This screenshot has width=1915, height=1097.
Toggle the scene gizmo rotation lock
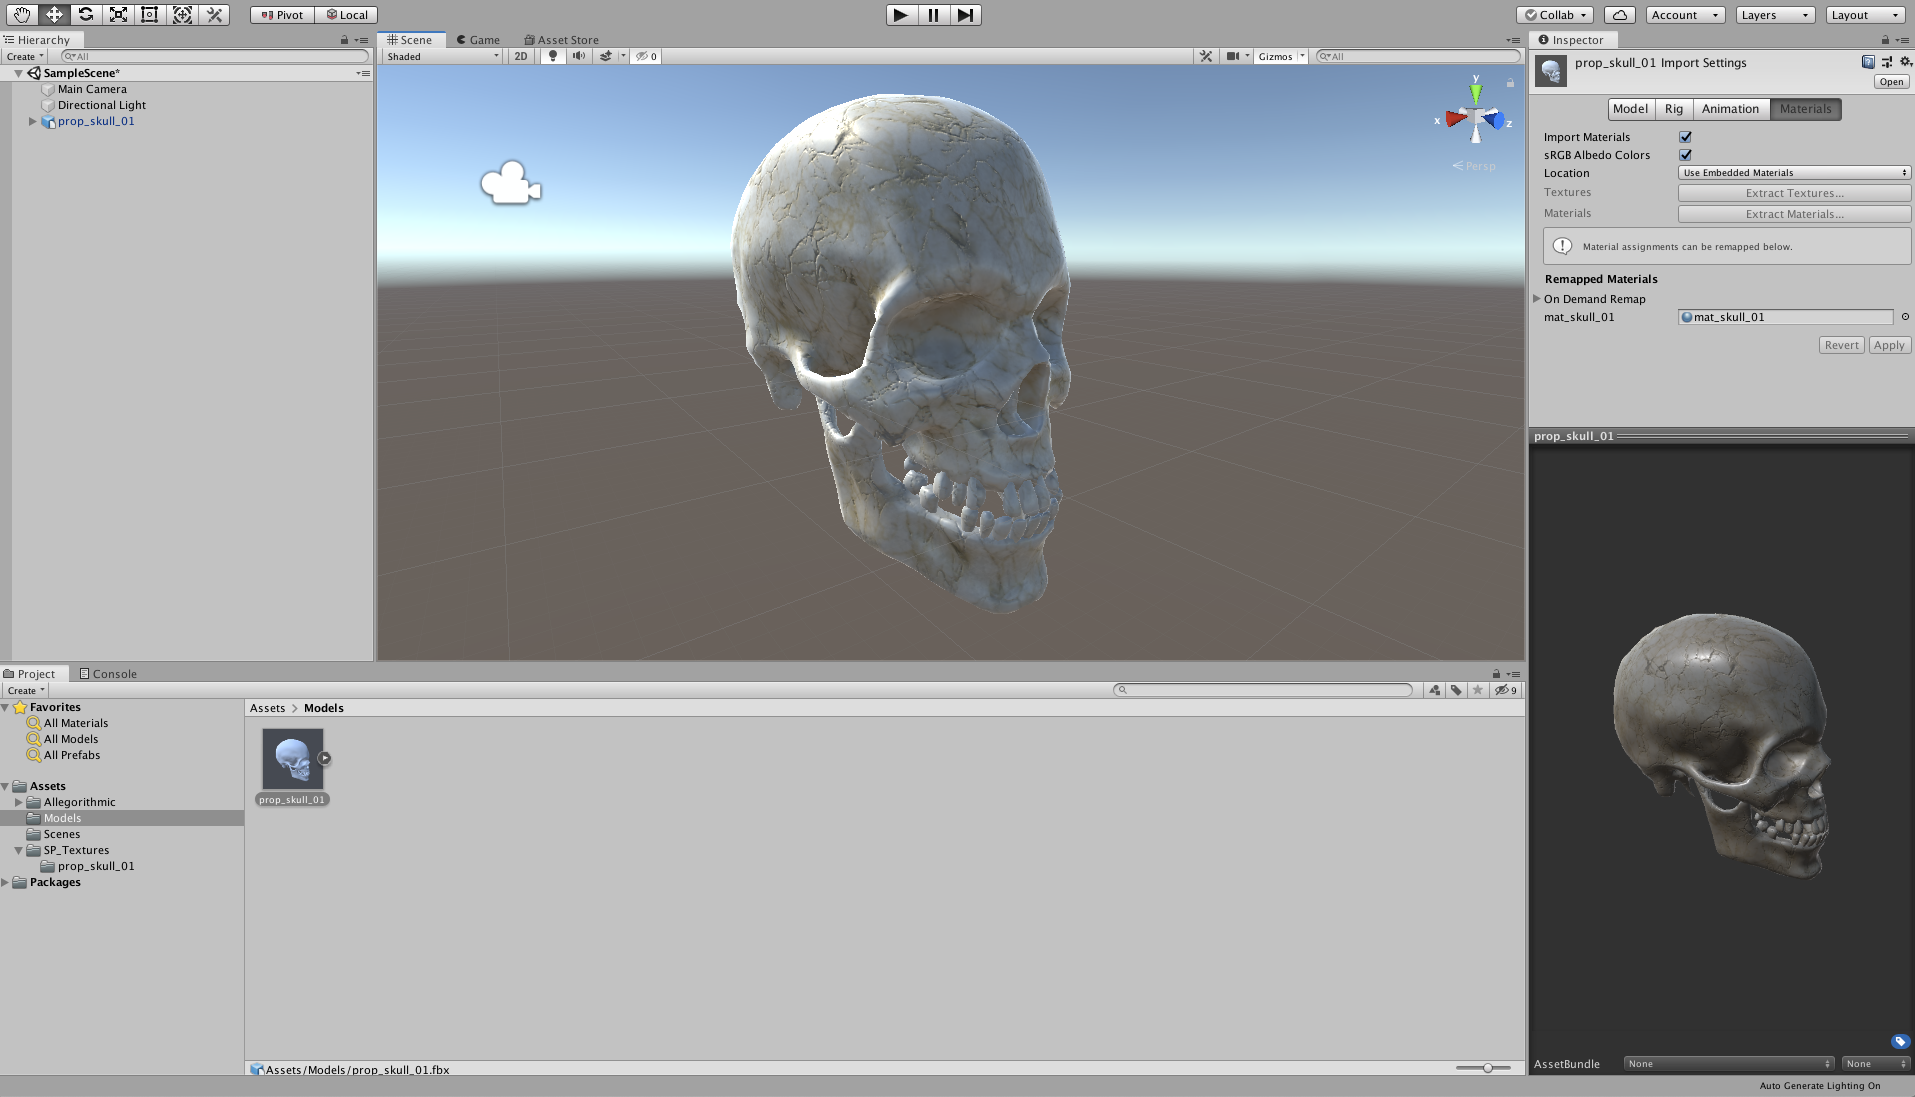click(1510, 83)
